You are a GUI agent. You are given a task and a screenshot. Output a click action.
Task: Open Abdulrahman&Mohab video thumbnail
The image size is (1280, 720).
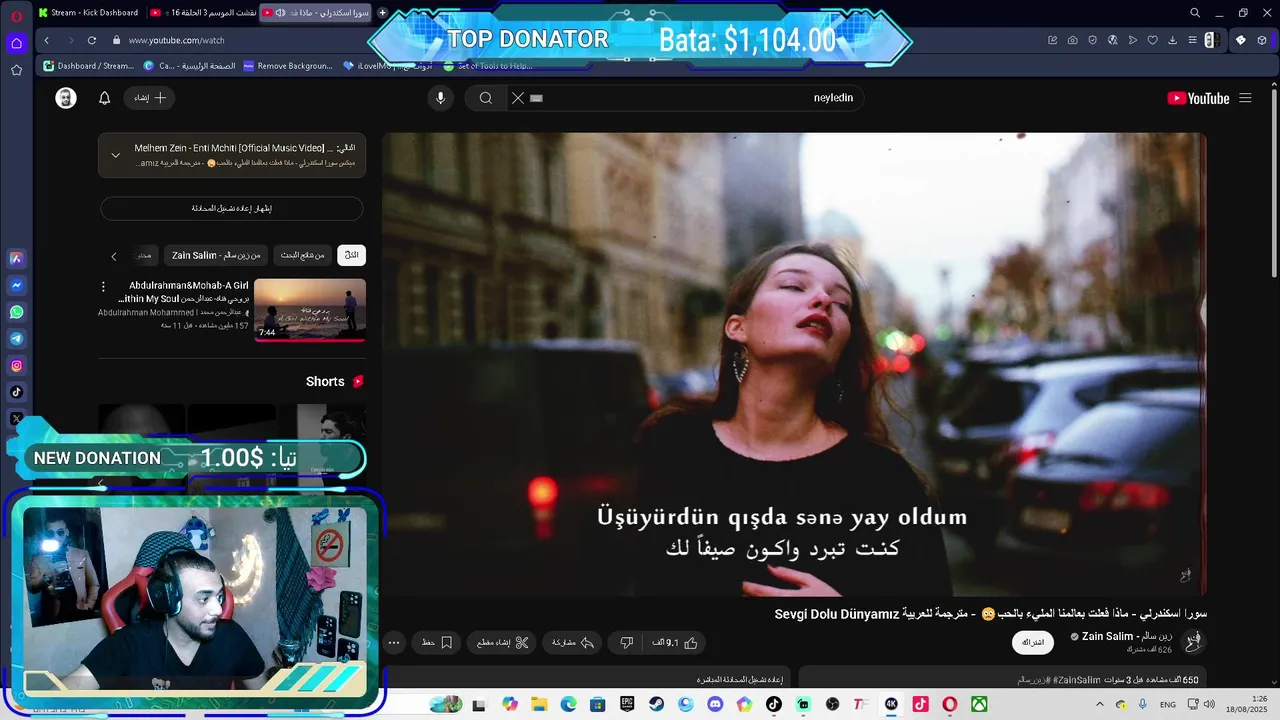click(310, 309)
